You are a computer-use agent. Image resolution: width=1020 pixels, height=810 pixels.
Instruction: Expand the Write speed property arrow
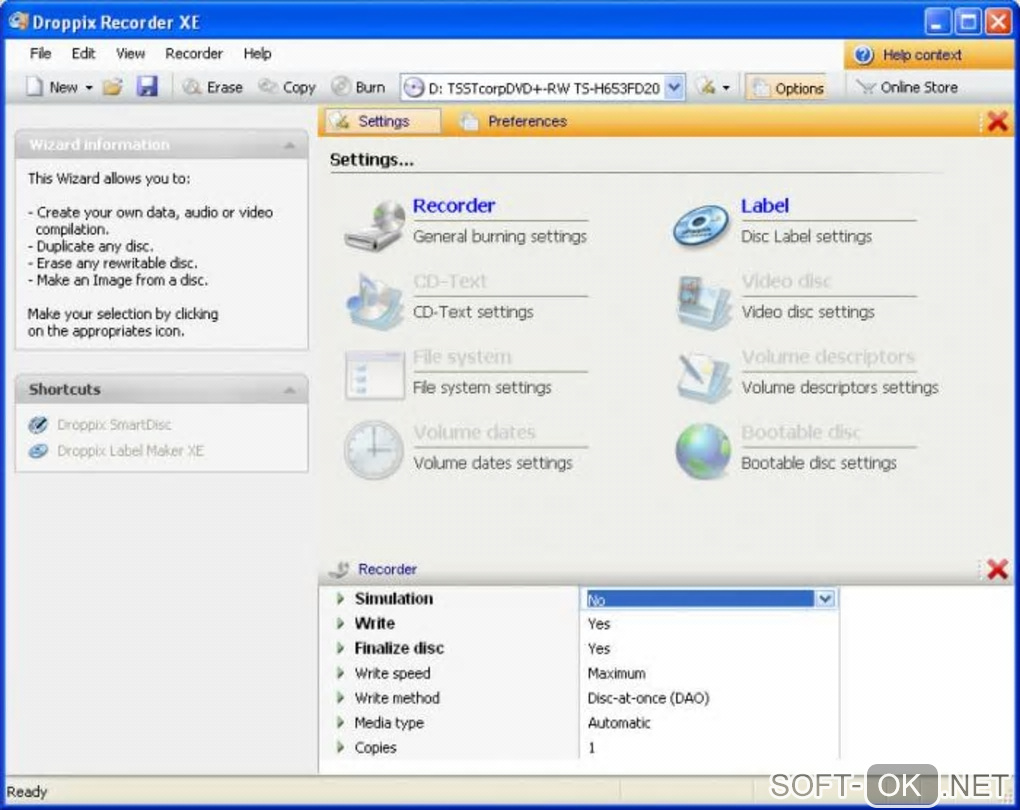pyautogui.click(x=340, y=673)
